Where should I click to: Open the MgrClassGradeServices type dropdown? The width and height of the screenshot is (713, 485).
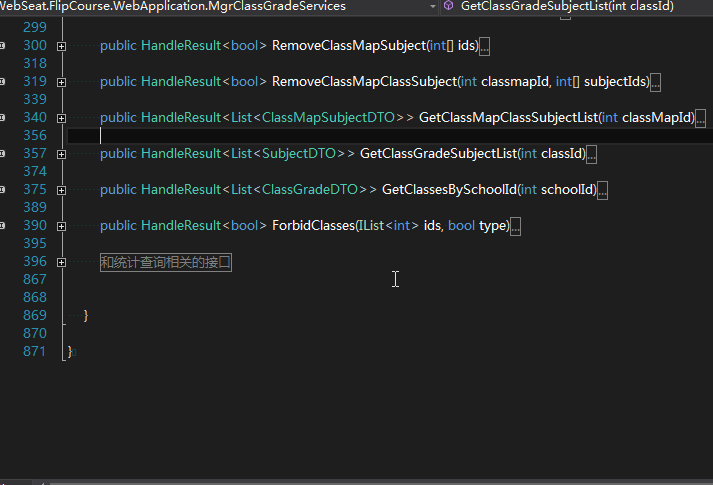432,6
